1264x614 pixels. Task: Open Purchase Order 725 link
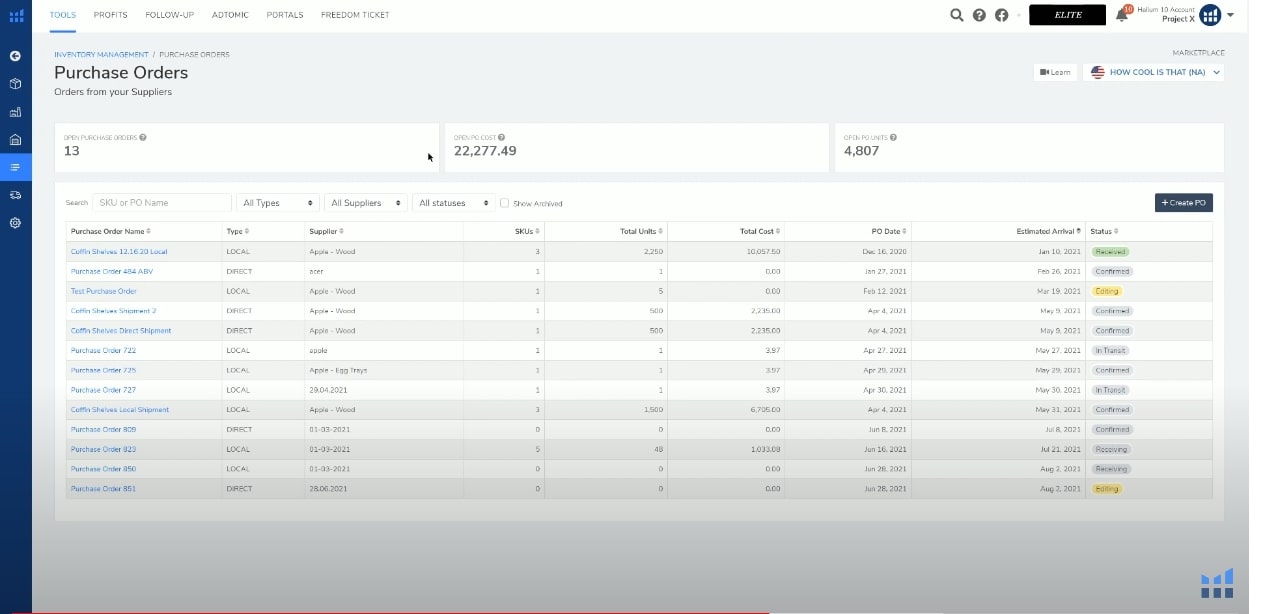pyautogui.click(x=103, y=370)
